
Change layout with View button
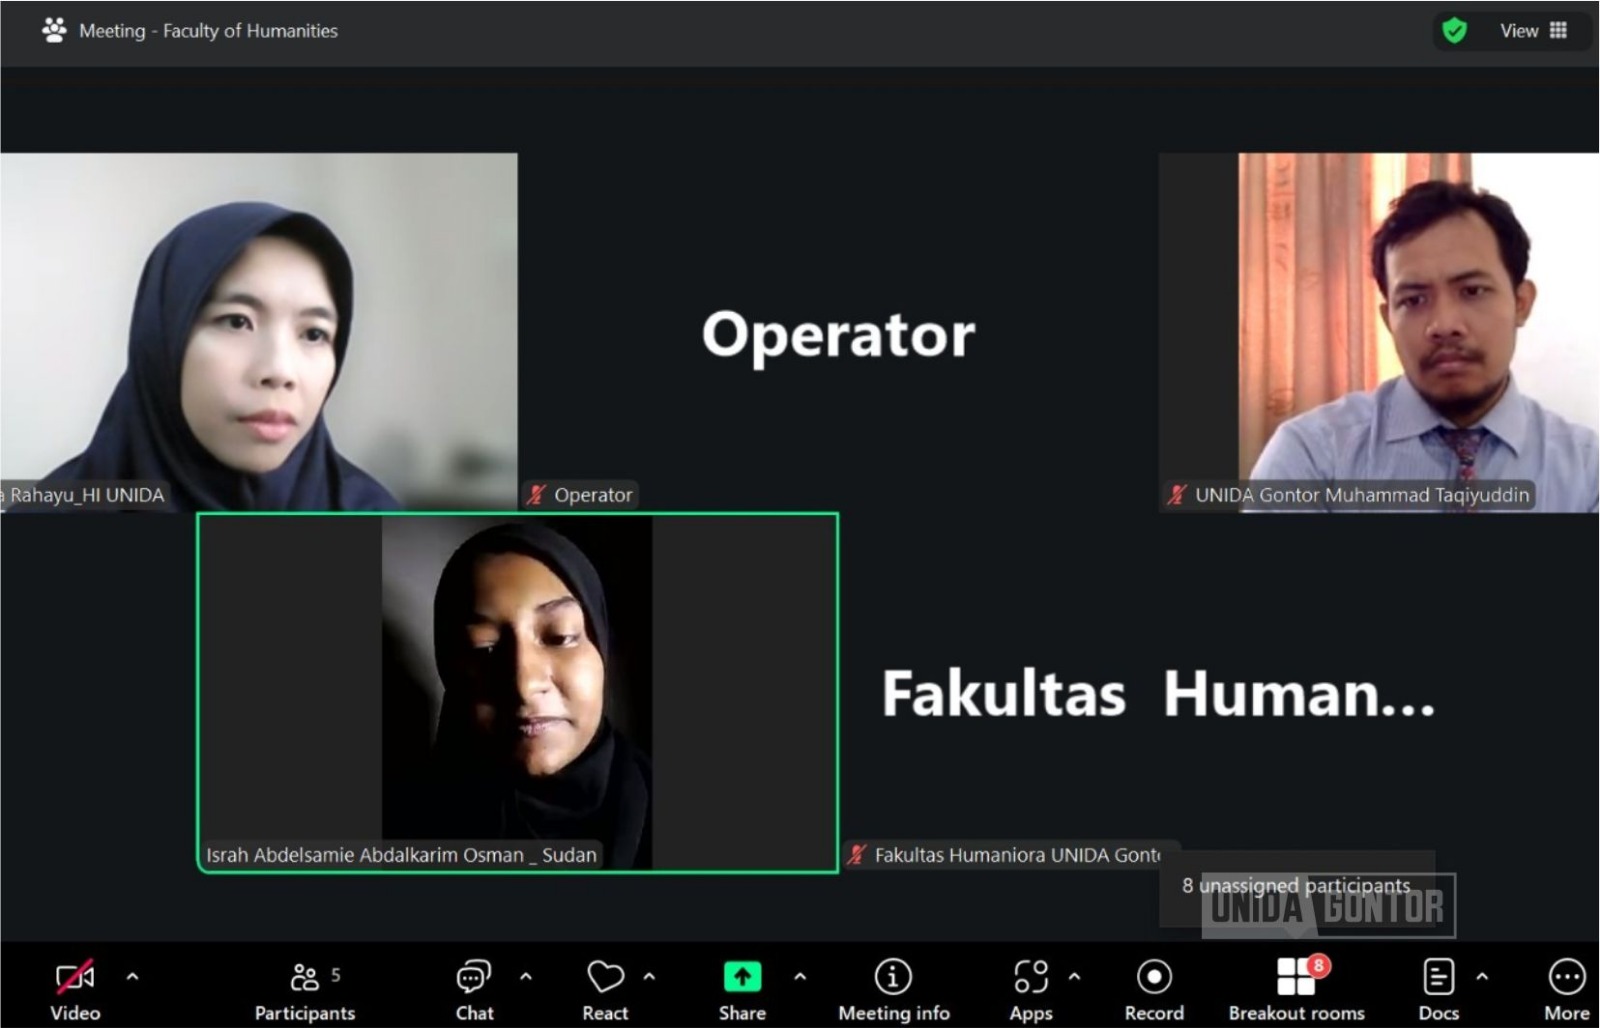pos(1533,31)
